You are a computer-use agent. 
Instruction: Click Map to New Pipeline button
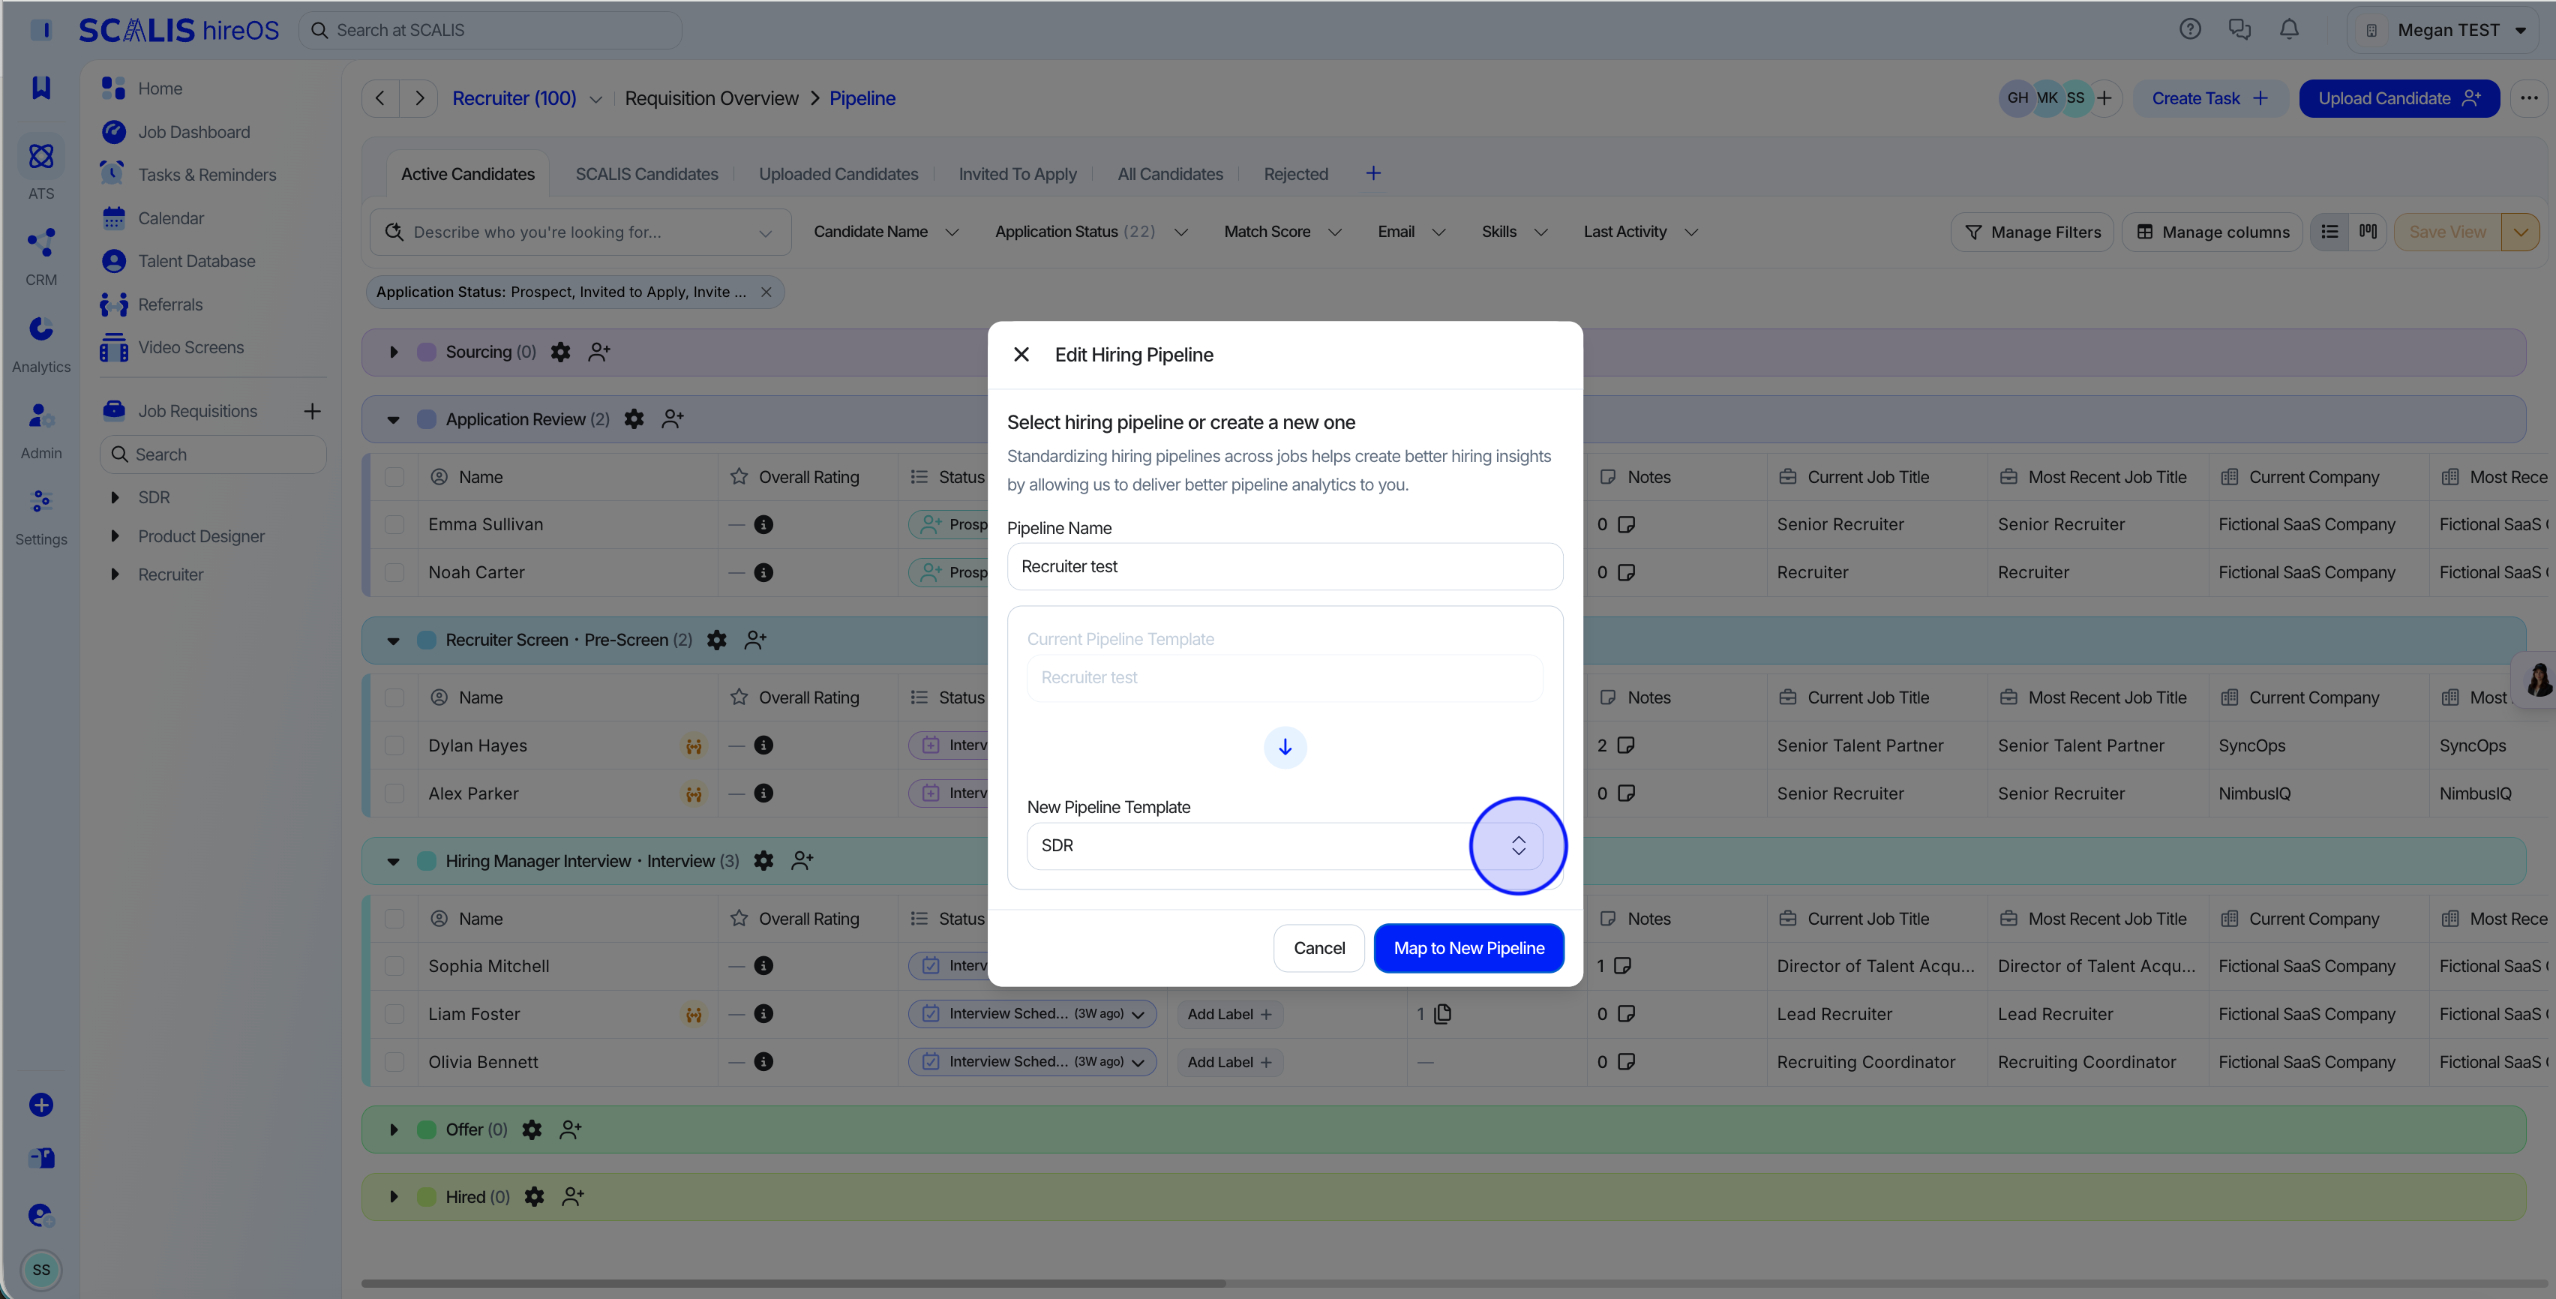1469,948
